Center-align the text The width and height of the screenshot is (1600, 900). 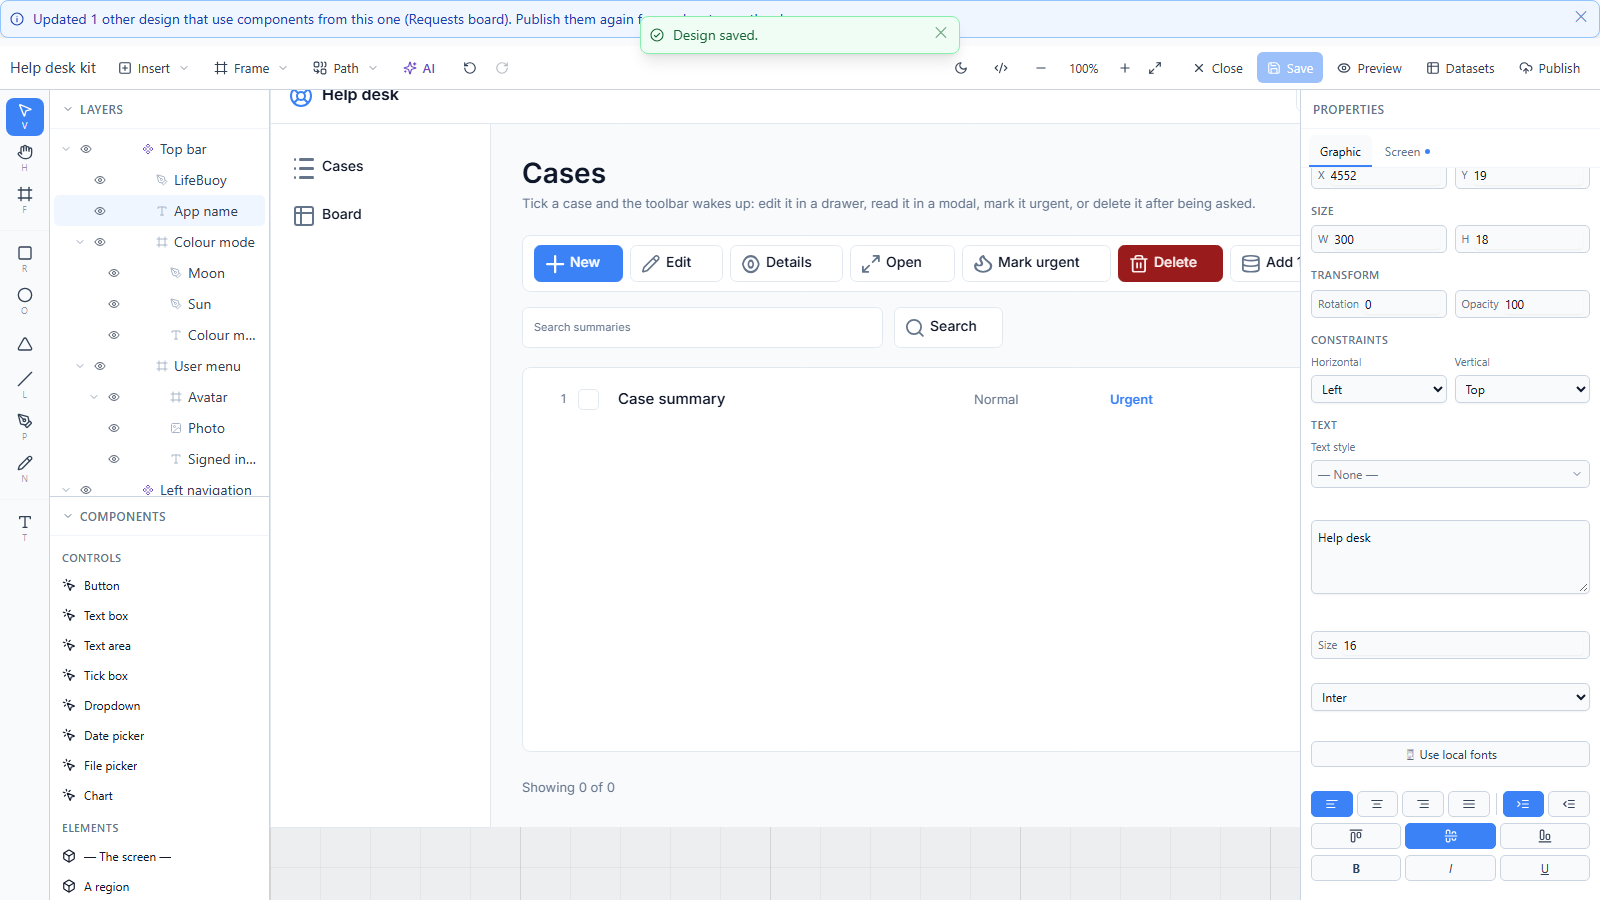click(x=1377, y=804)
